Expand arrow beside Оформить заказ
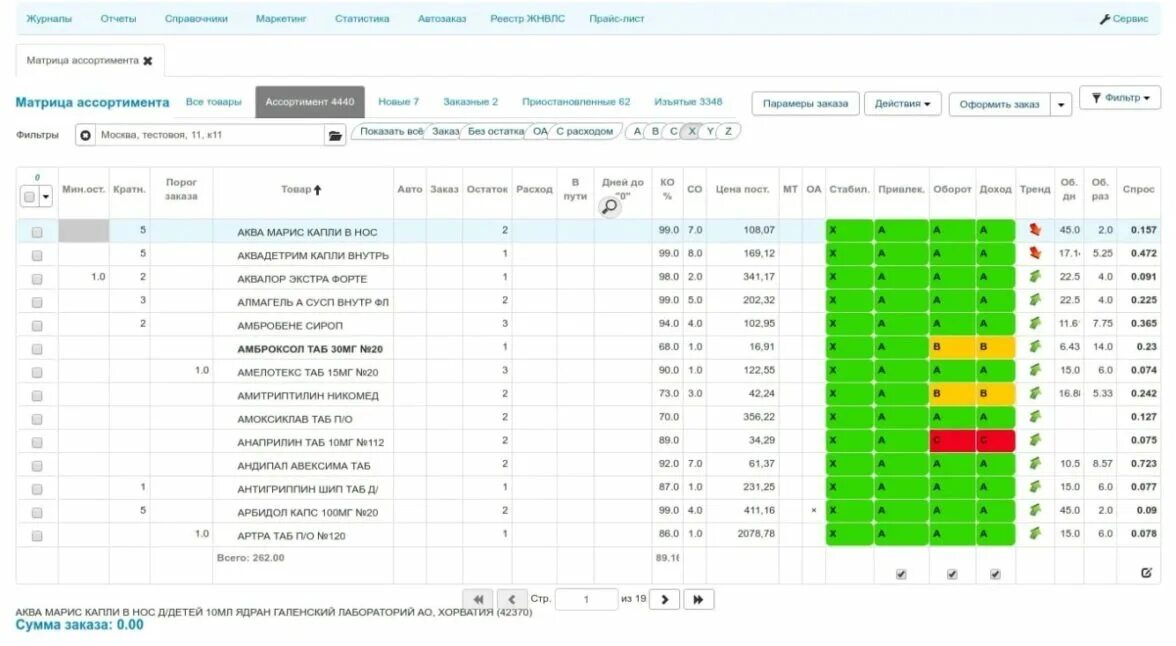 point(1060,104)
